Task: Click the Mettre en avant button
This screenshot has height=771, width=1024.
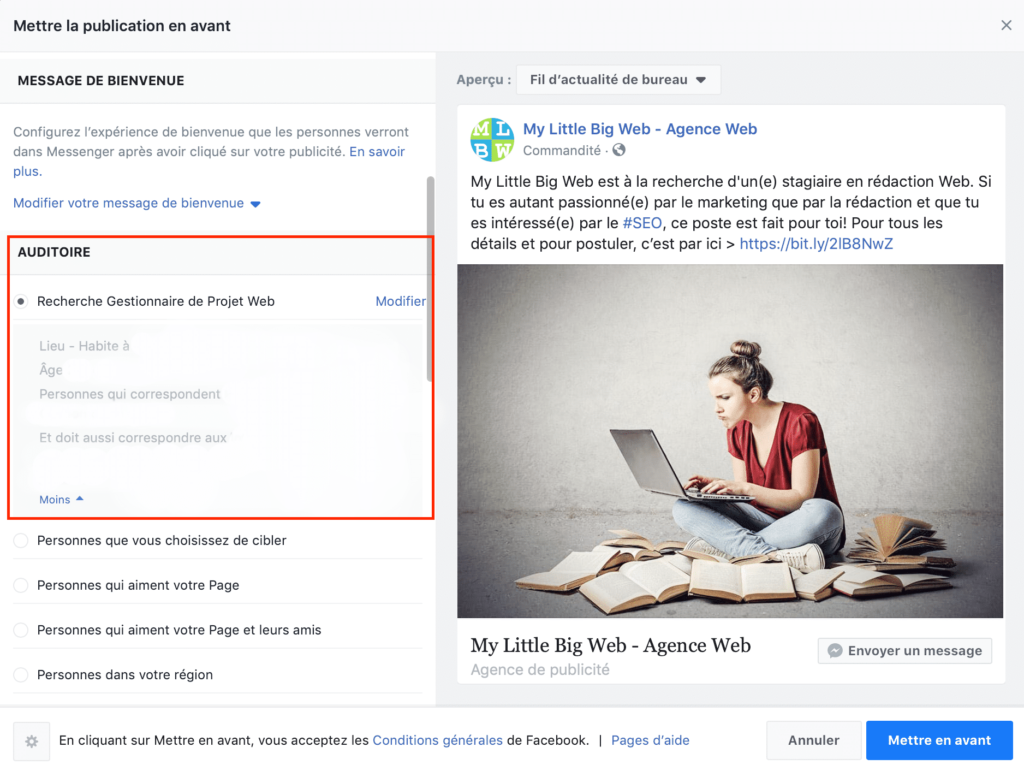Action: [939, 740]
